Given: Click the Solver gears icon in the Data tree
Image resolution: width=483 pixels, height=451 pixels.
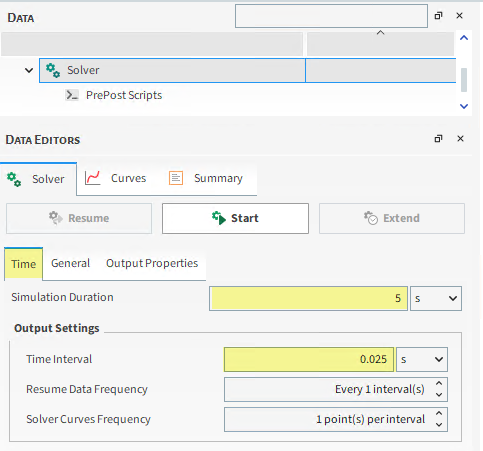Looking at the screenshot, I should [53, 70].
